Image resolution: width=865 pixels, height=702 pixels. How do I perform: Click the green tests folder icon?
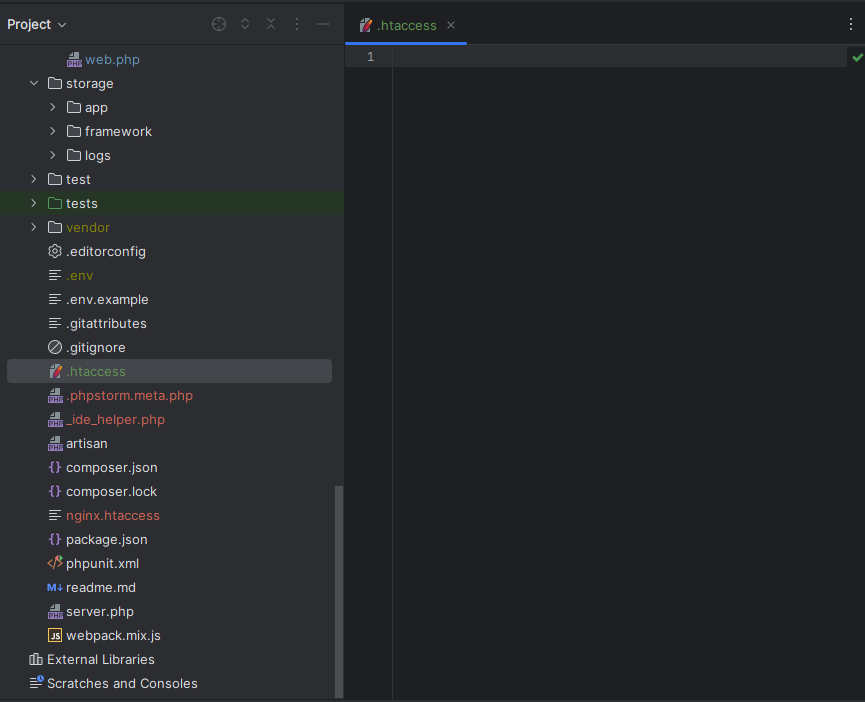coord(55,203)
